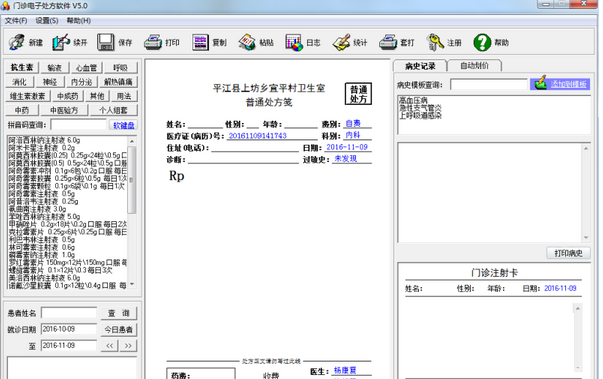Click 过敏史 value 未发现
Image resolution: width=603 pixels, height=379 pixels.
coord(345,158)
